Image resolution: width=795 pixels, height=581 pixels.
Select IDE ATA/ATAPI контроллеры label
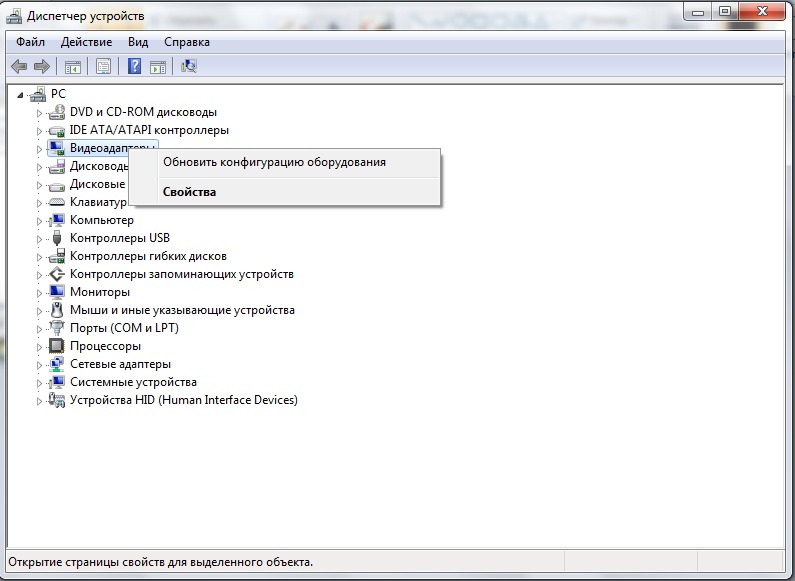pyautogui.click(x=149, y=130)
